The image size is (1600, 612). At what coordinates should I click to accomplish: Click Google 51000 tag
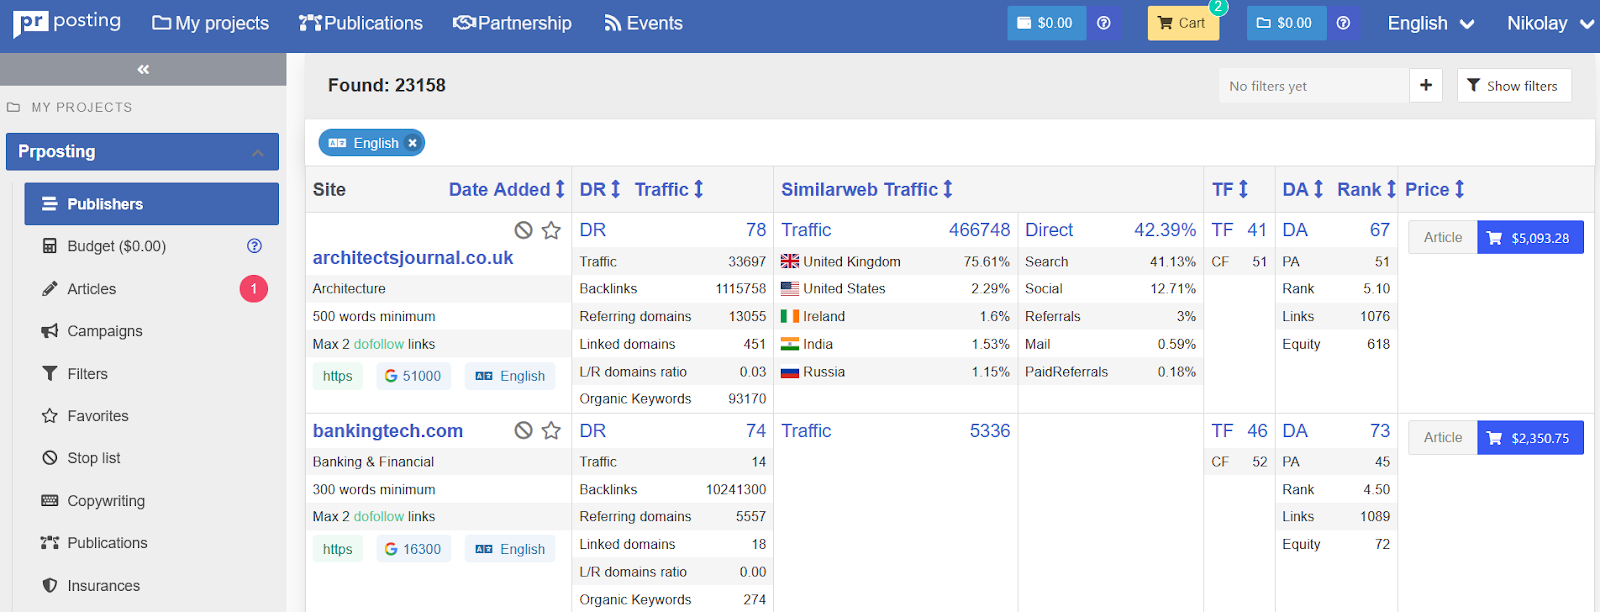point(413,376)
